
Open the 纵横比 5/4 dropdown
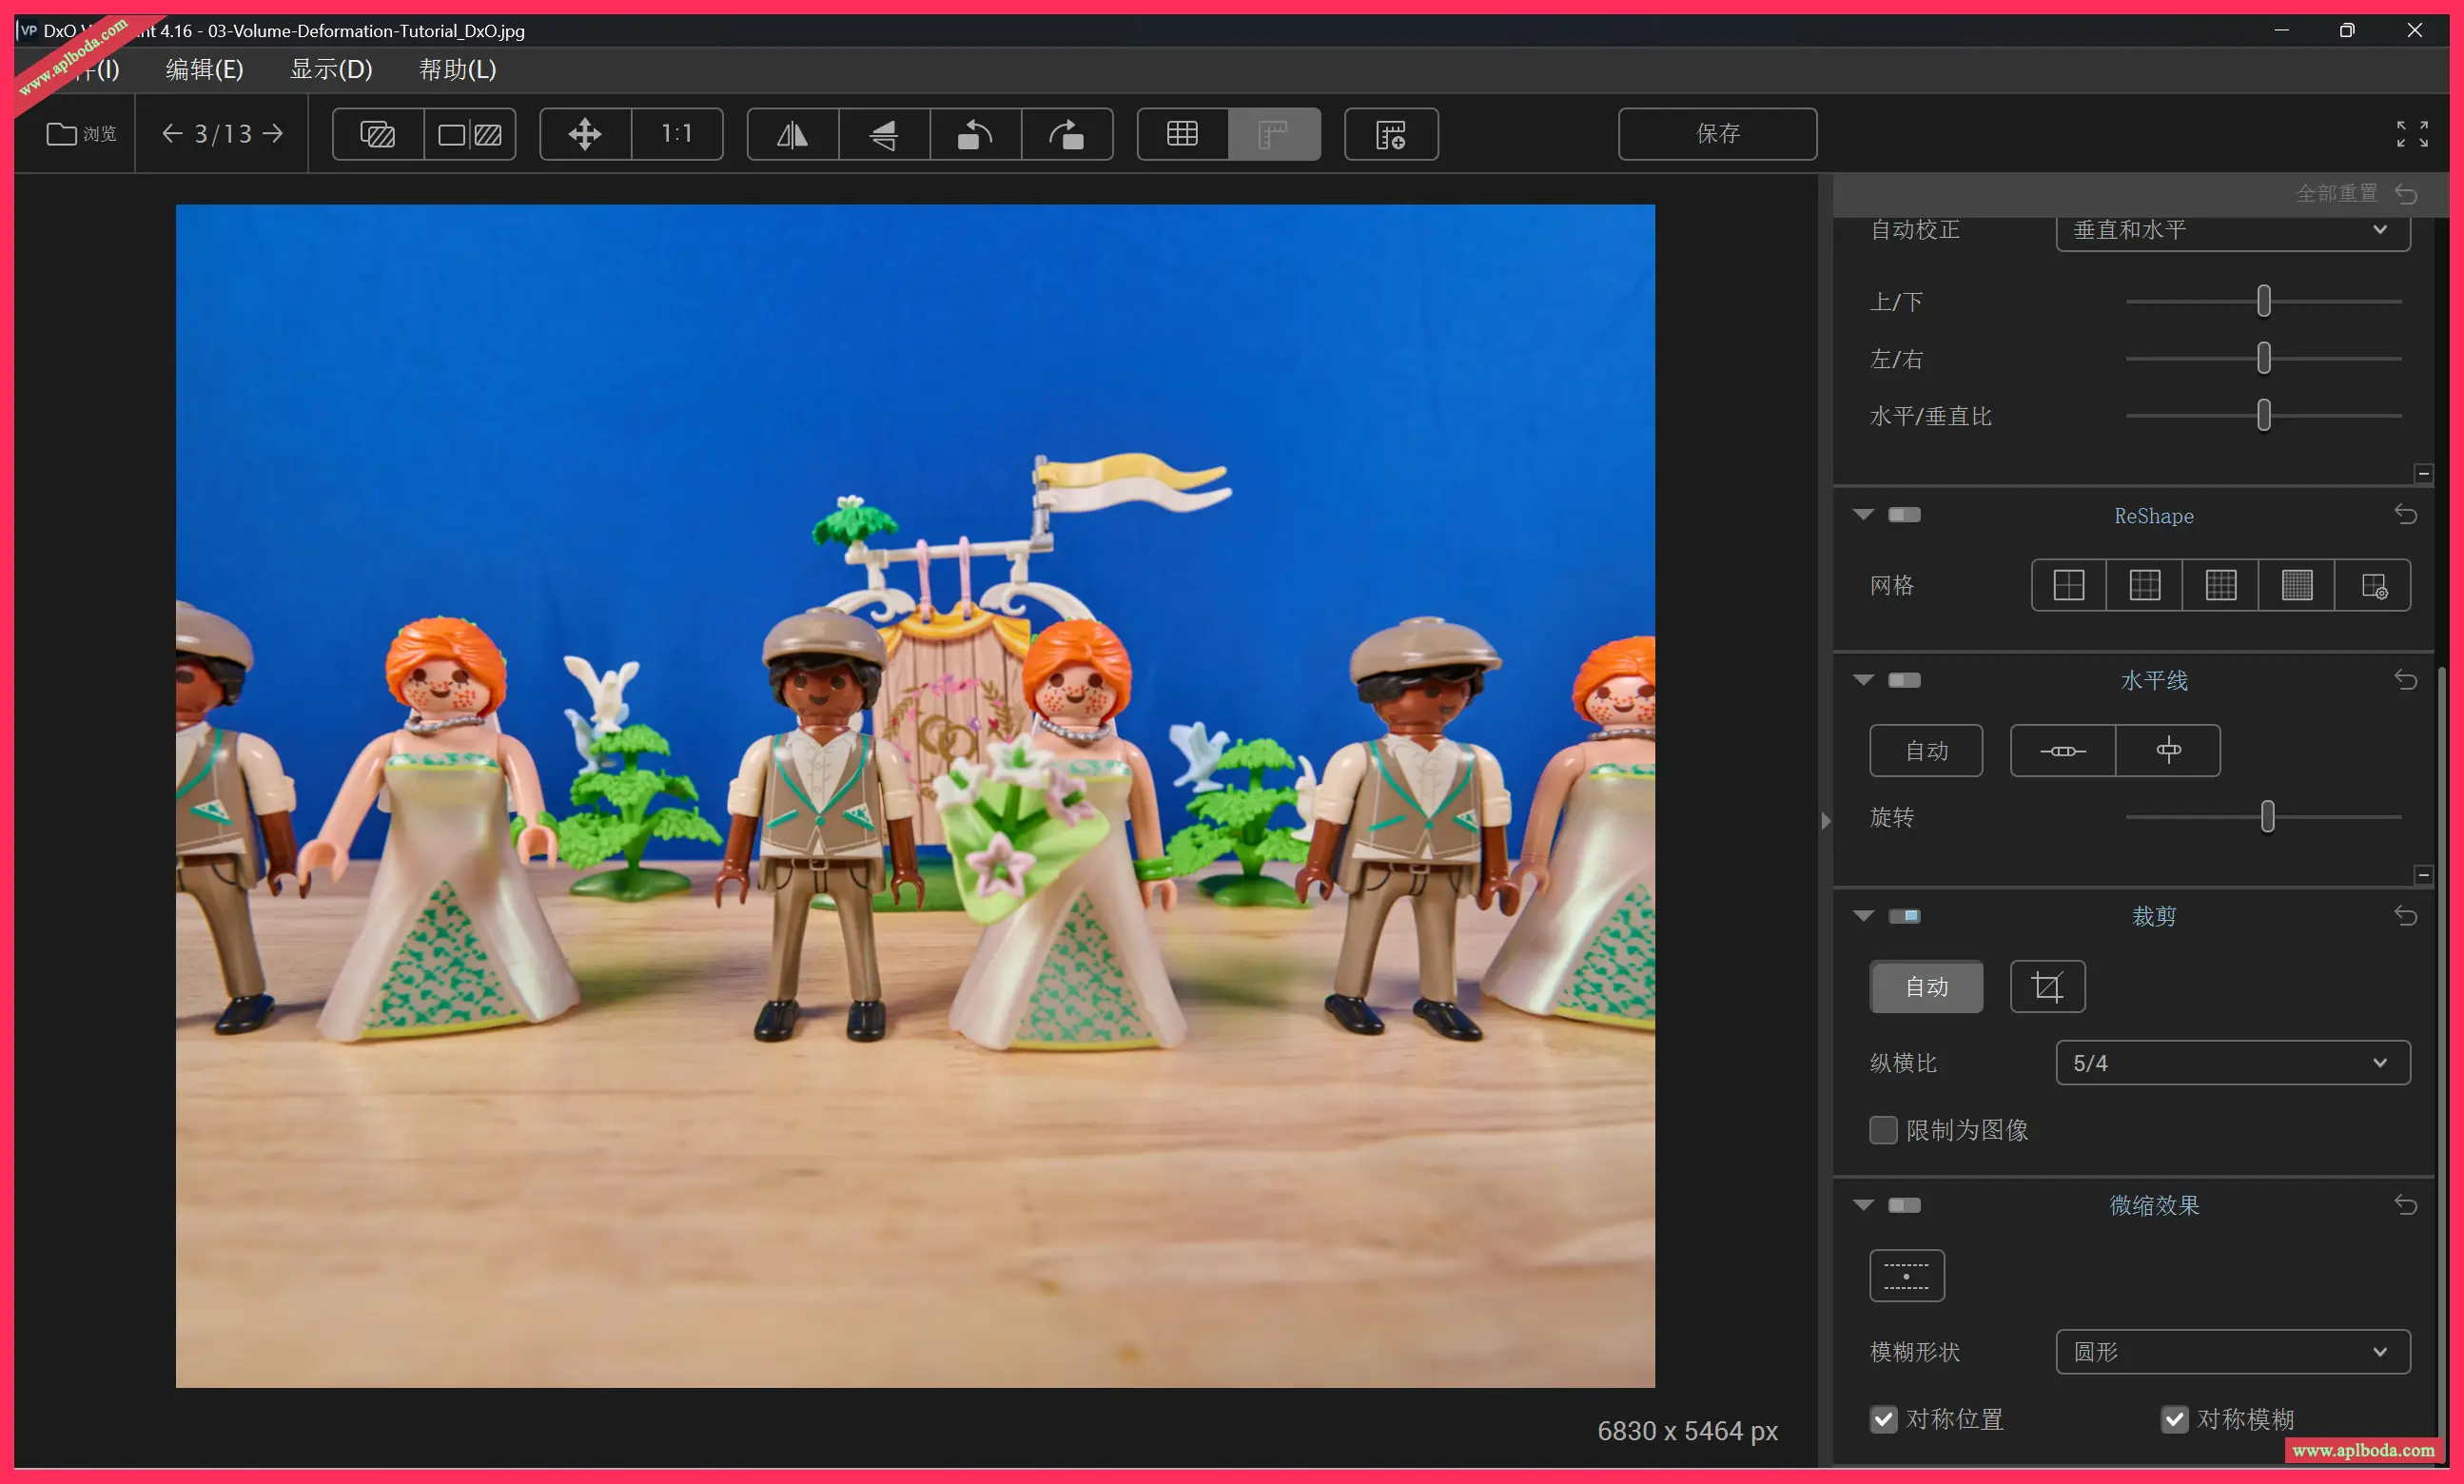point(2232,1063)
